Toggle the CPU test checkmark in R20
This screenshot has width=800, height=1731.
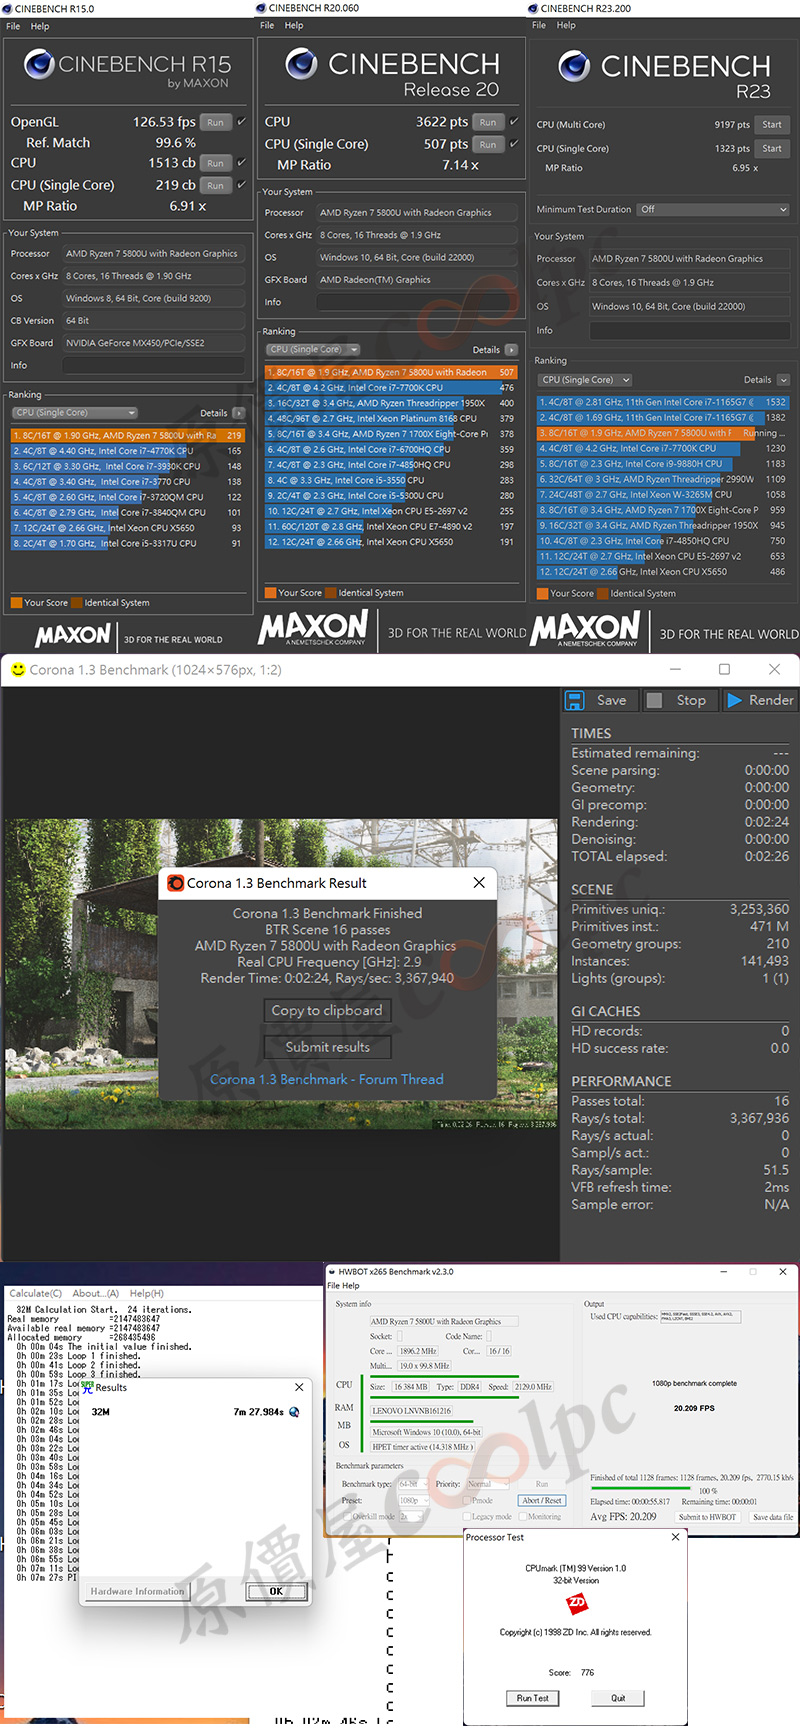point(514,121)
